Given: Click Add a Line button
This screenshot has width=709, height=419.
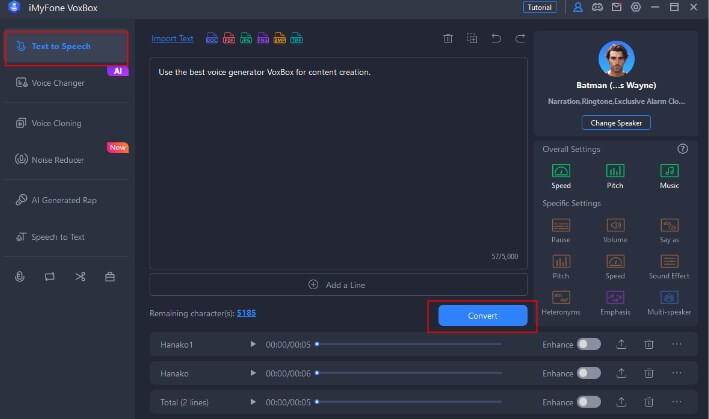Looking at the screenshot, I should coord(338,285).
